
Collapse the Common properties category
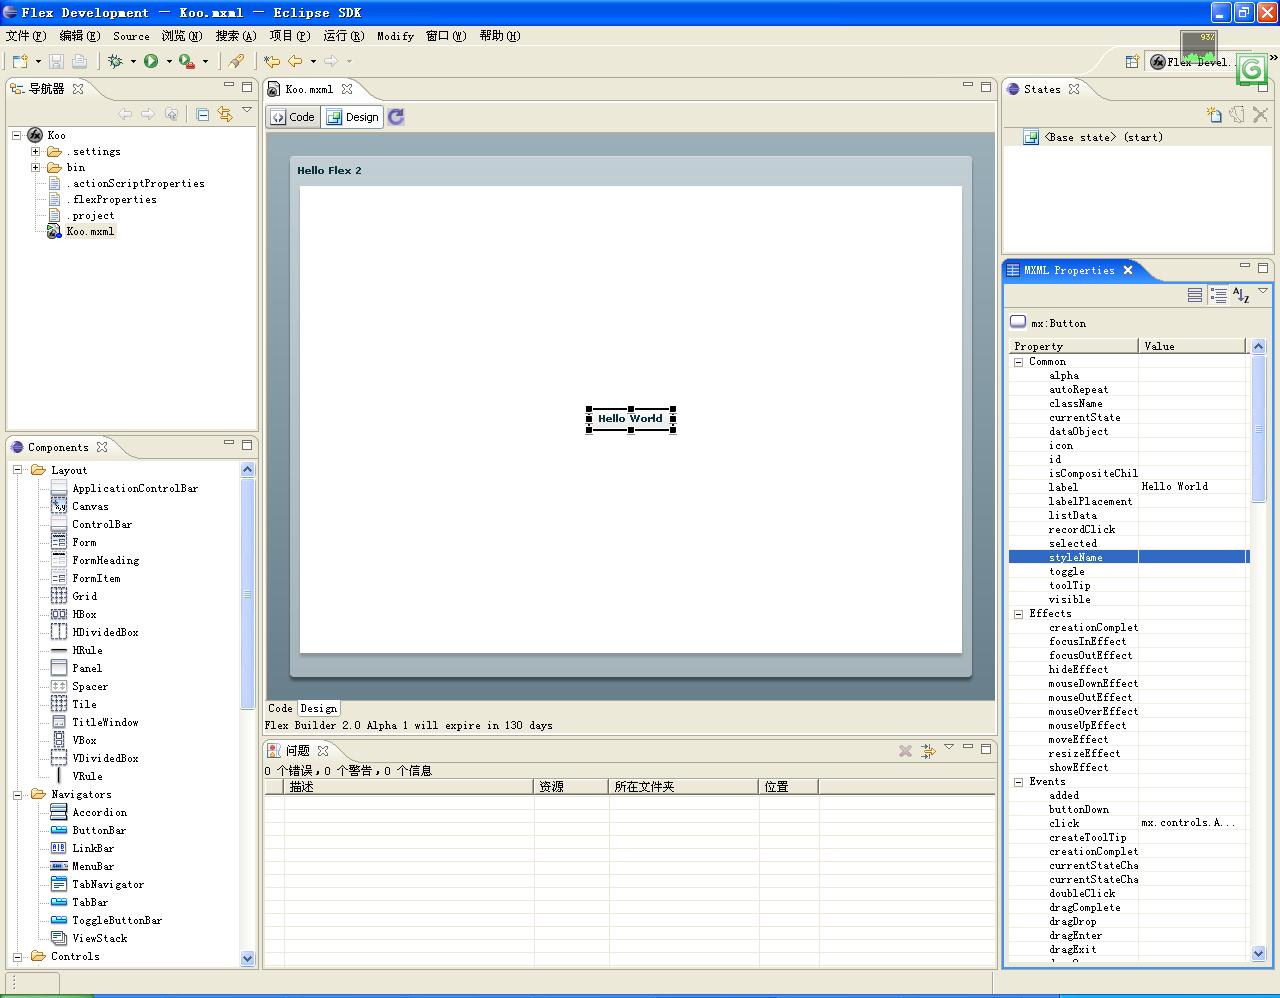(1019, 362)
